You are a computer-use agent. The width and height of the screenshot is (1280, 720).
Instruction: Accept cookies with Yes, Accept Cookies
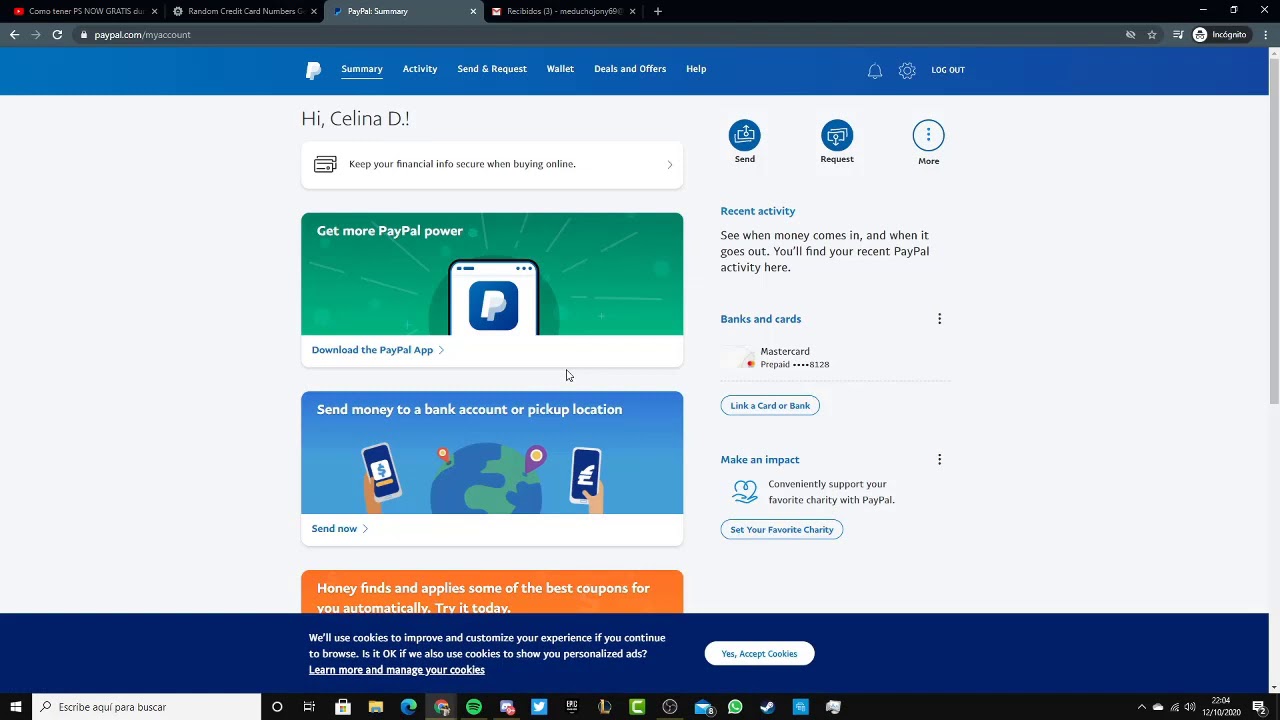[x=760, y=654]
